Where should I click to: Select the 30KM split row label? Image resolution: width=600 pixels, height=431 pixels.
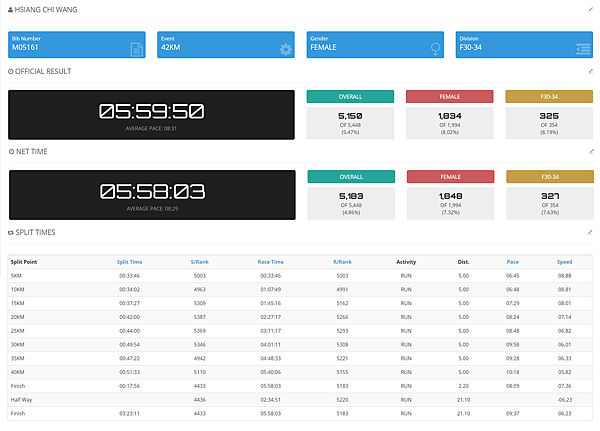pos(18,344)
